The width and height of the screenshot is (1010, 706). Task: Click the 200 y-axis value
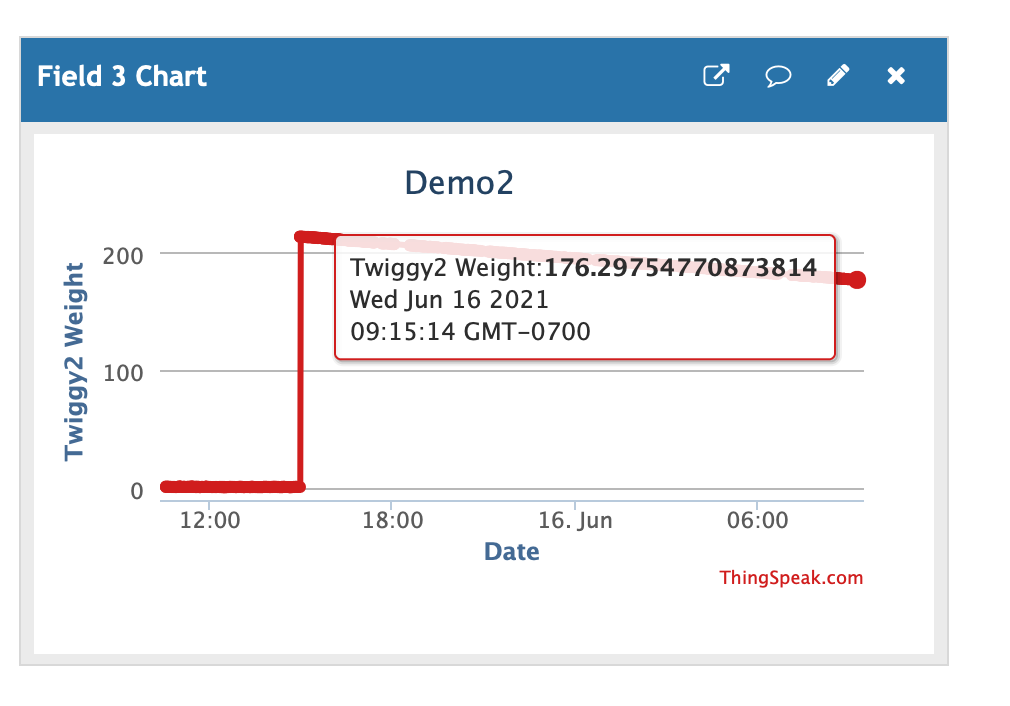tap(124, 254)
